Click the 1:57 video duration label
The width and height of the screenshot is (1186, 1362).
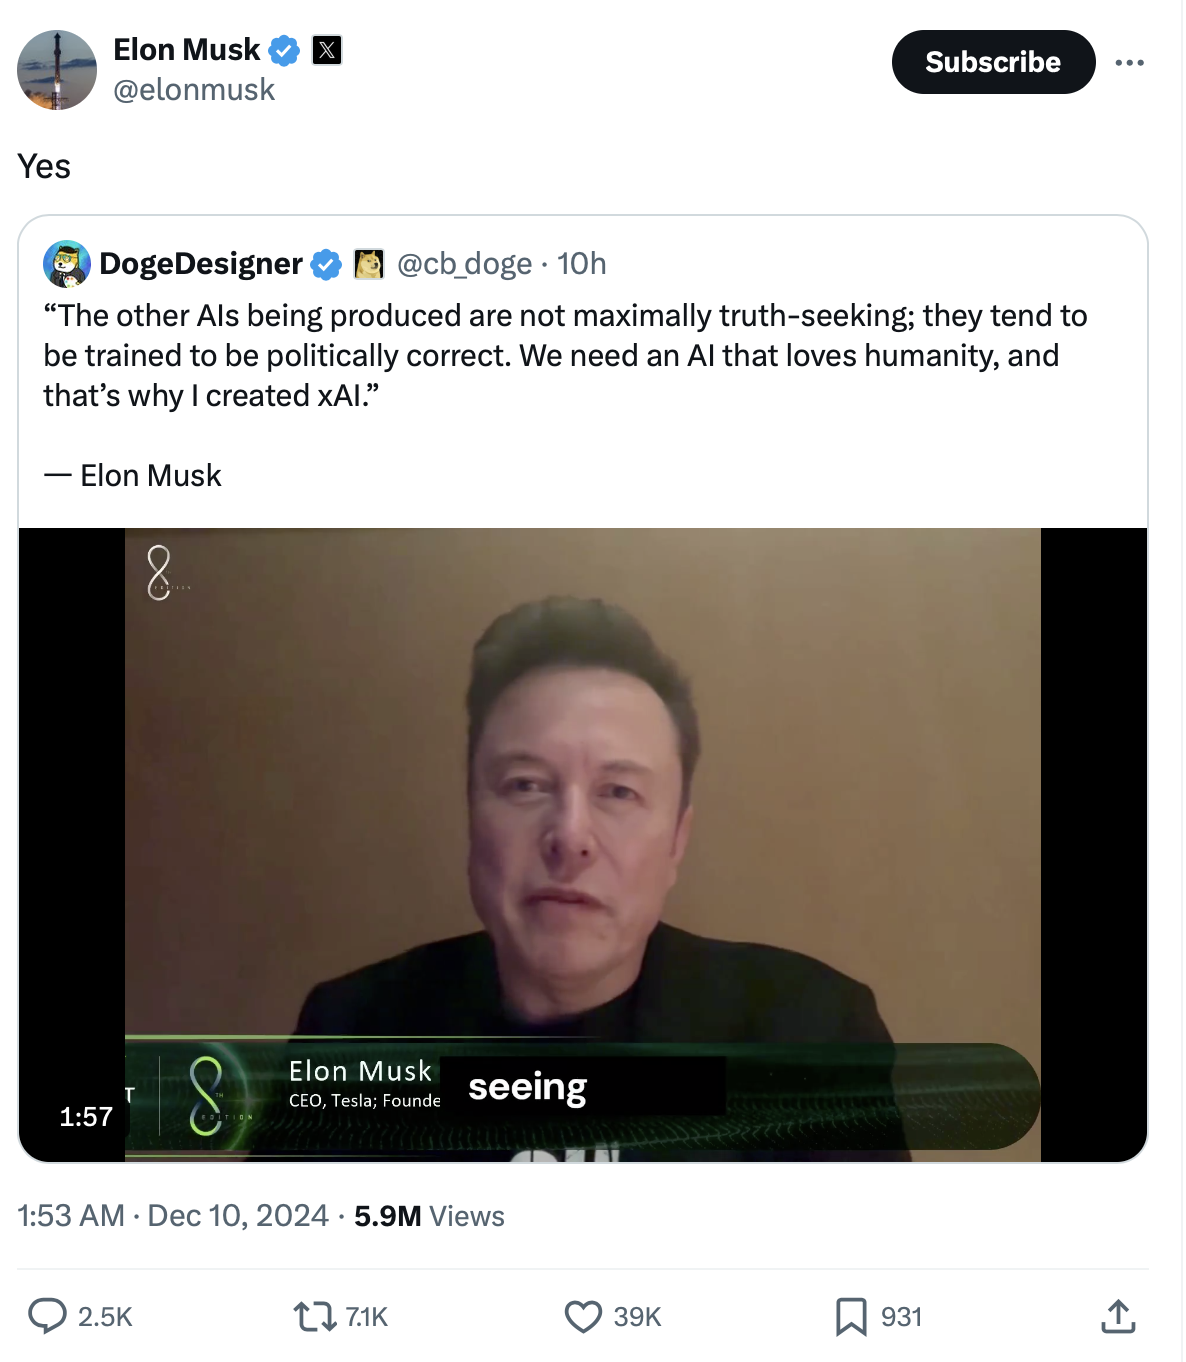pyautogui.click(x=86, y=1116)
